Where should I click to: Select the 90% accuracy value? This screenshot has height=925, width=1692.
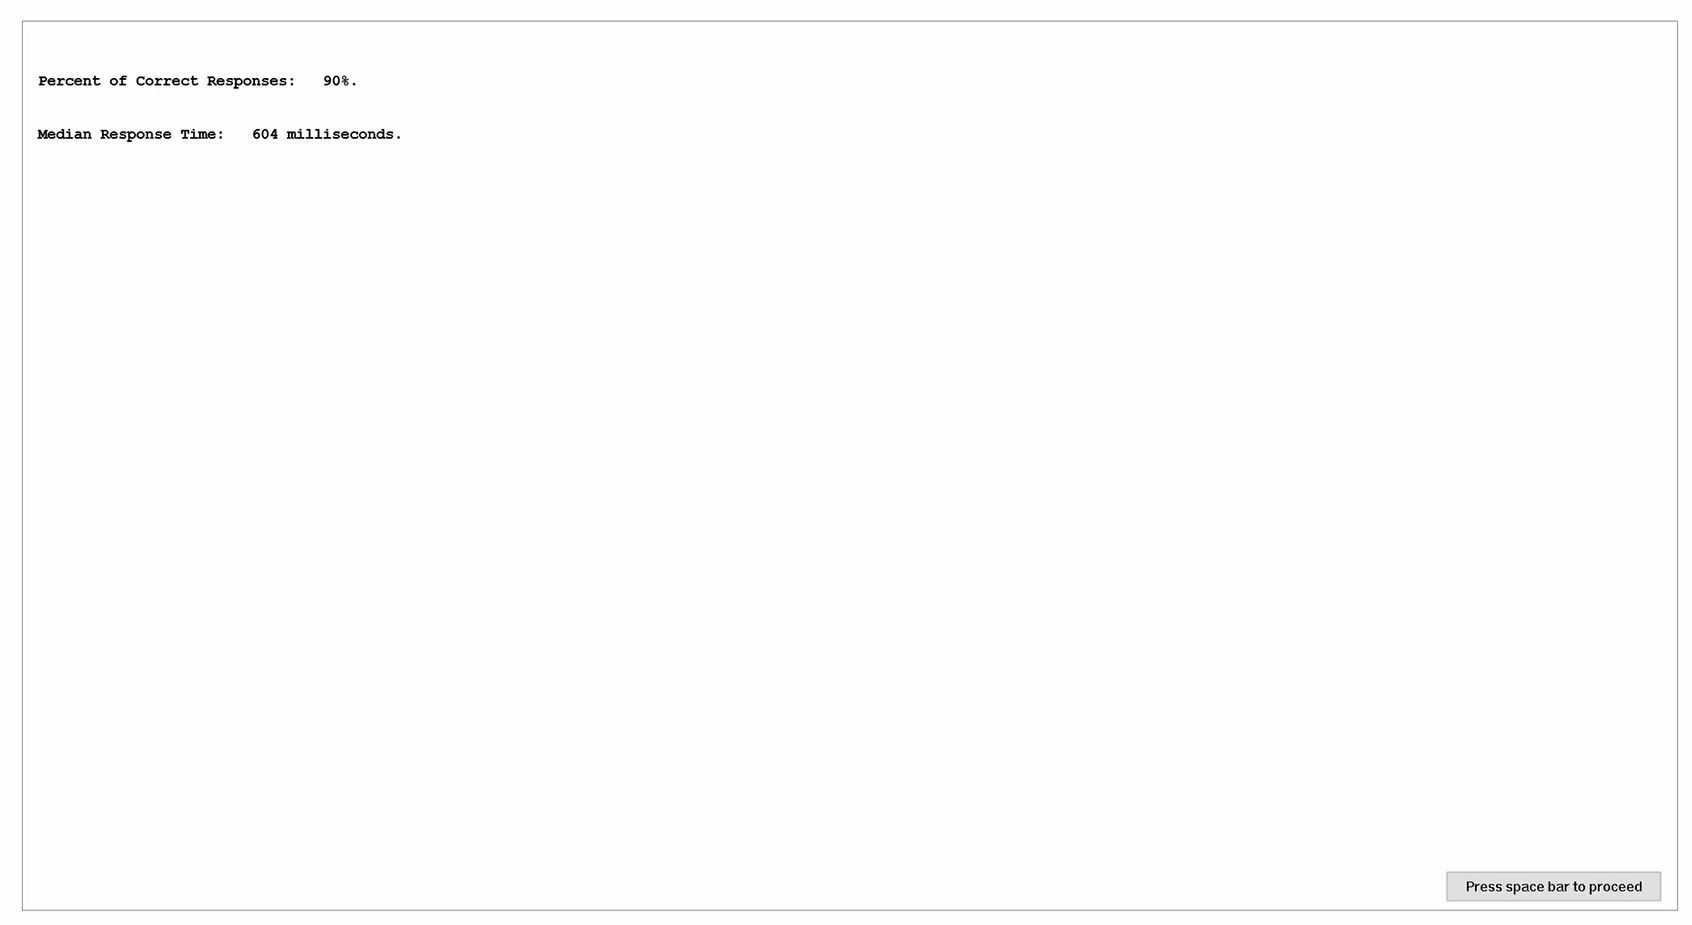click(x=337, y=81)
